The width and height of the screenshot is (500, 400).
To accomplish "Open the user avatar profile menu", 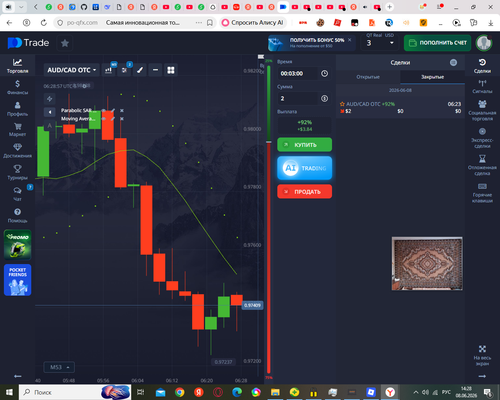I will click(484, 43).
